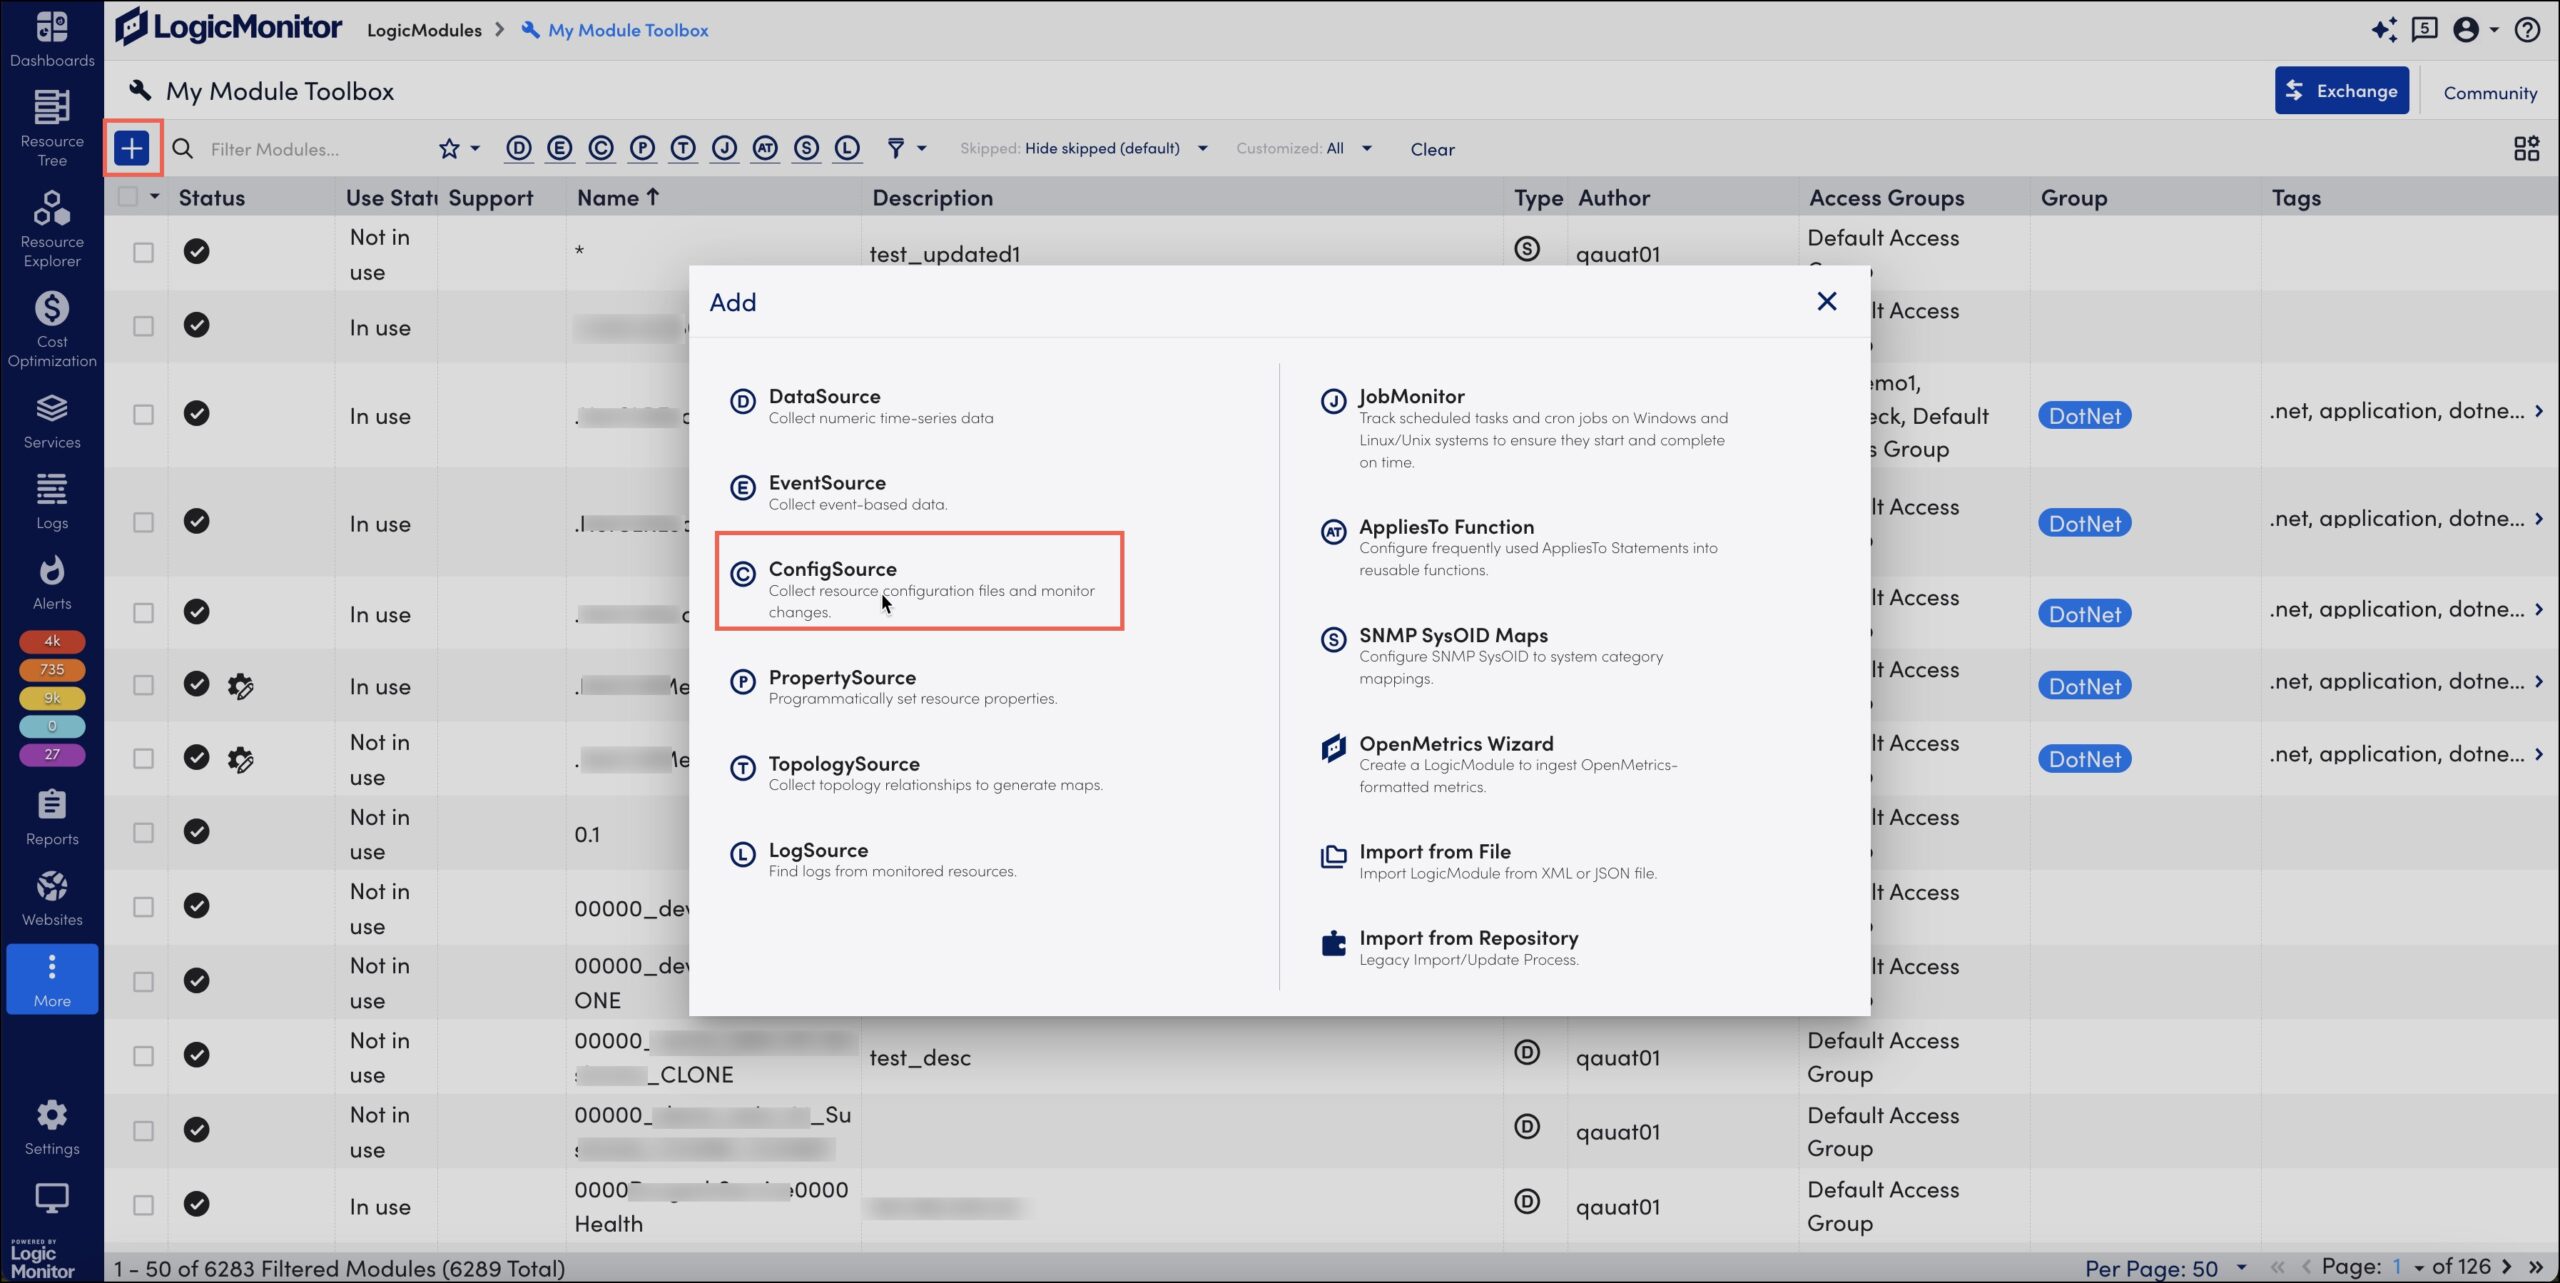Check the checkbox for row 0.1

coord(143,832)
